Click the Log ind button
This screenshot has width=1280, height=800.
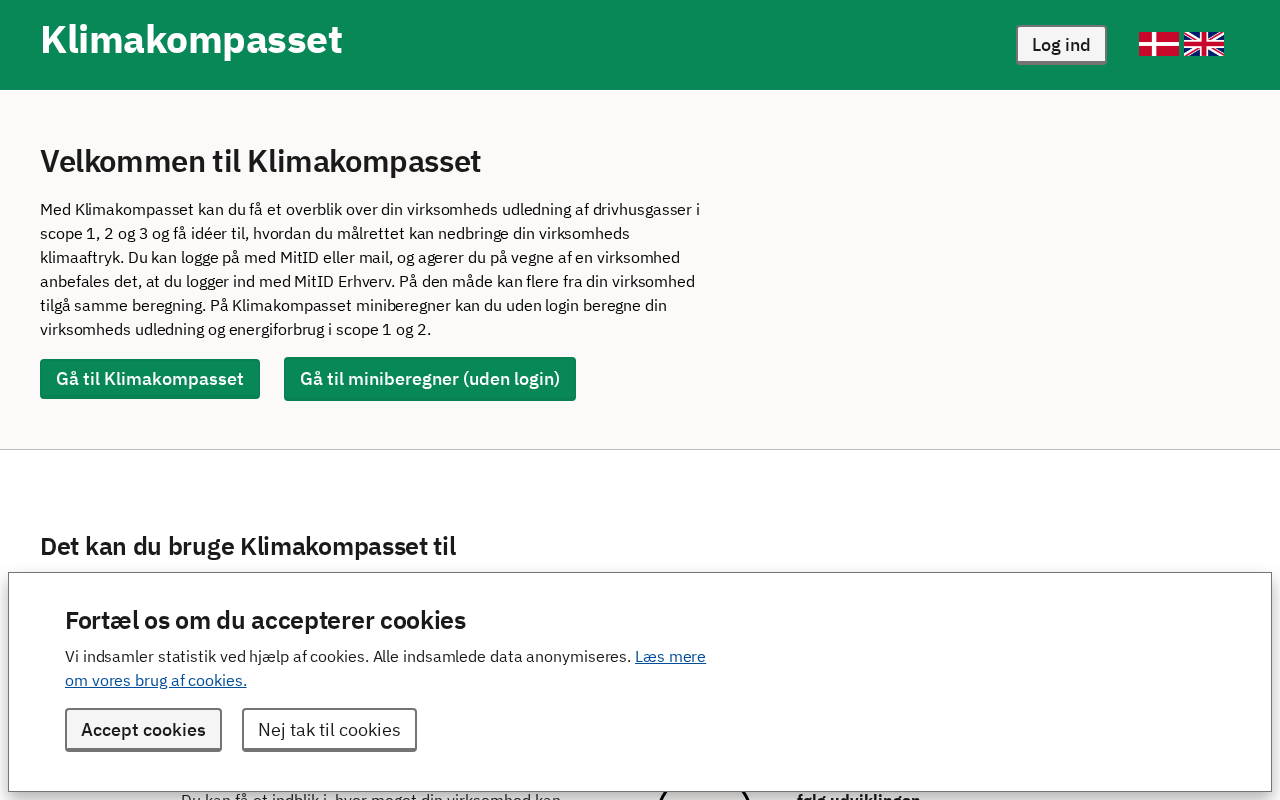tap(1061, 45)
